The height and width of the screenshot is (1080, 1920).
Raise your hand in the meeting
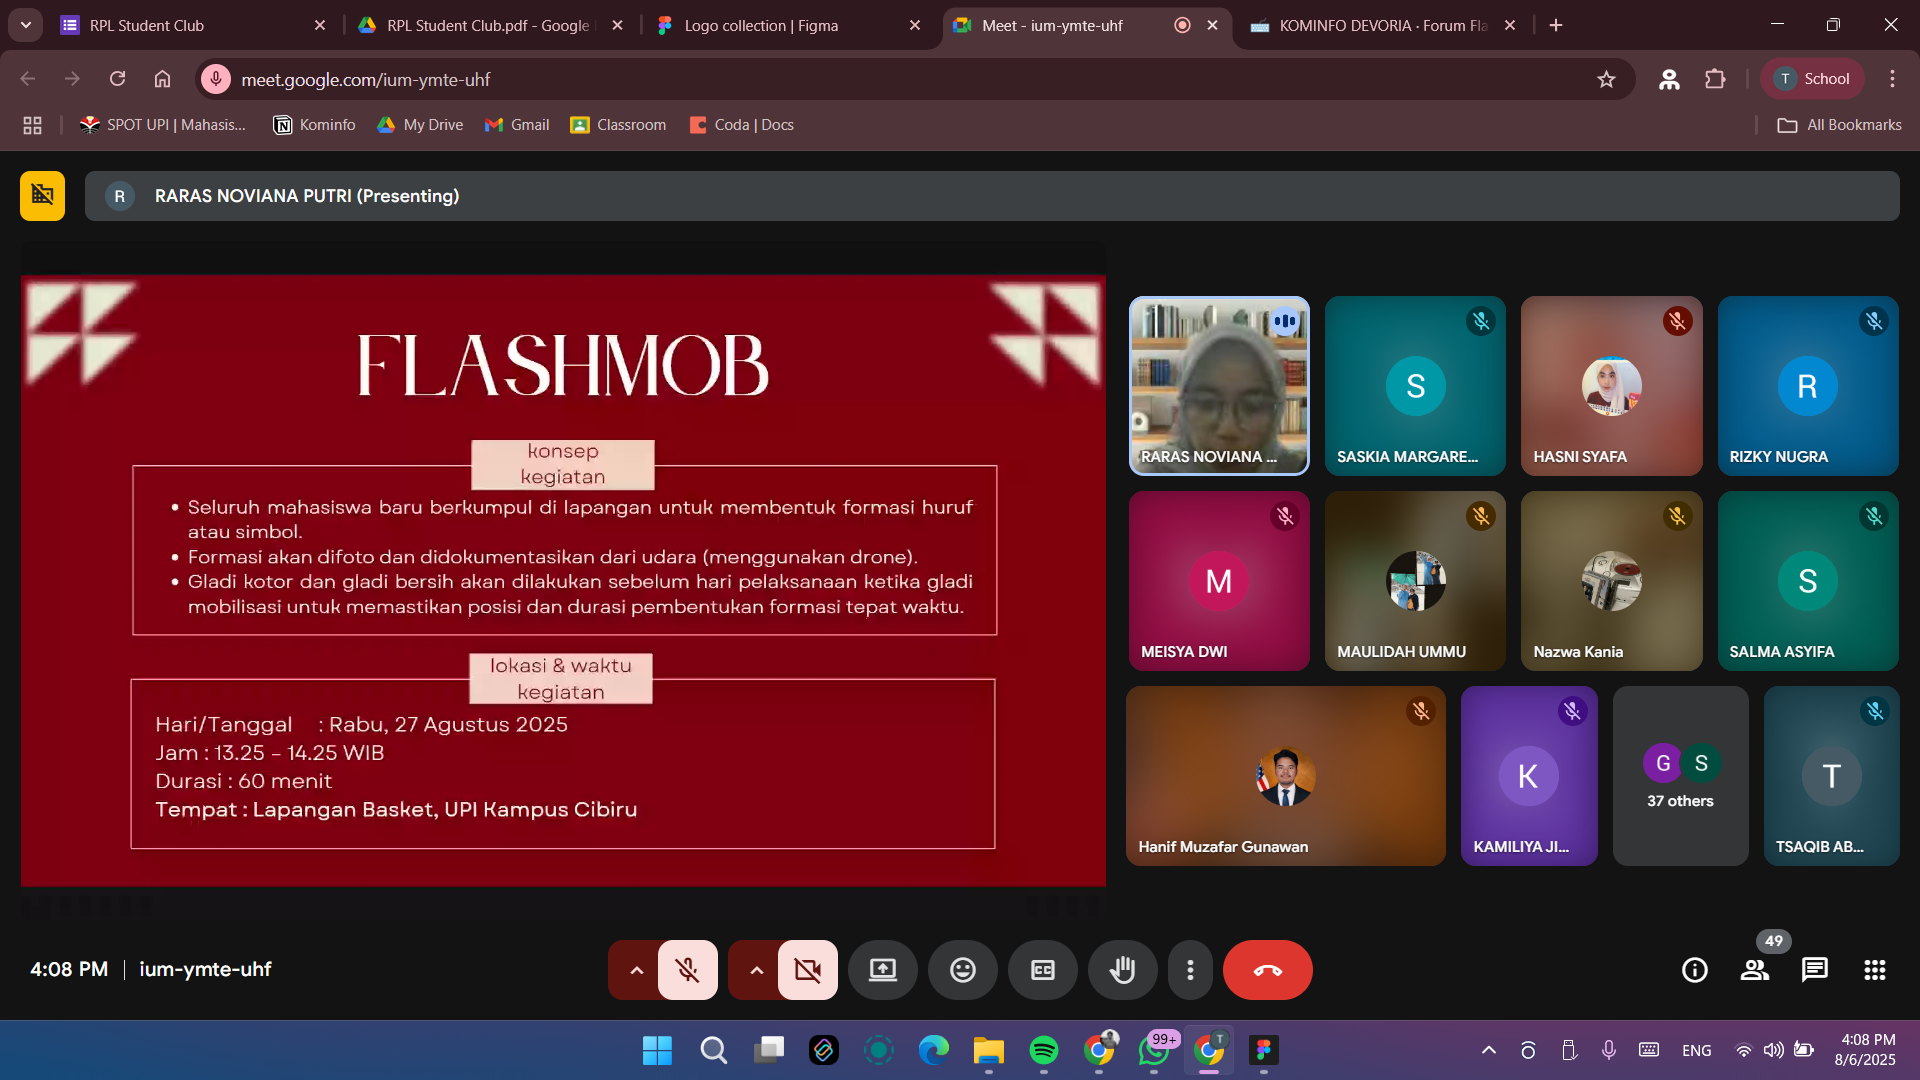pos(1122,969)
